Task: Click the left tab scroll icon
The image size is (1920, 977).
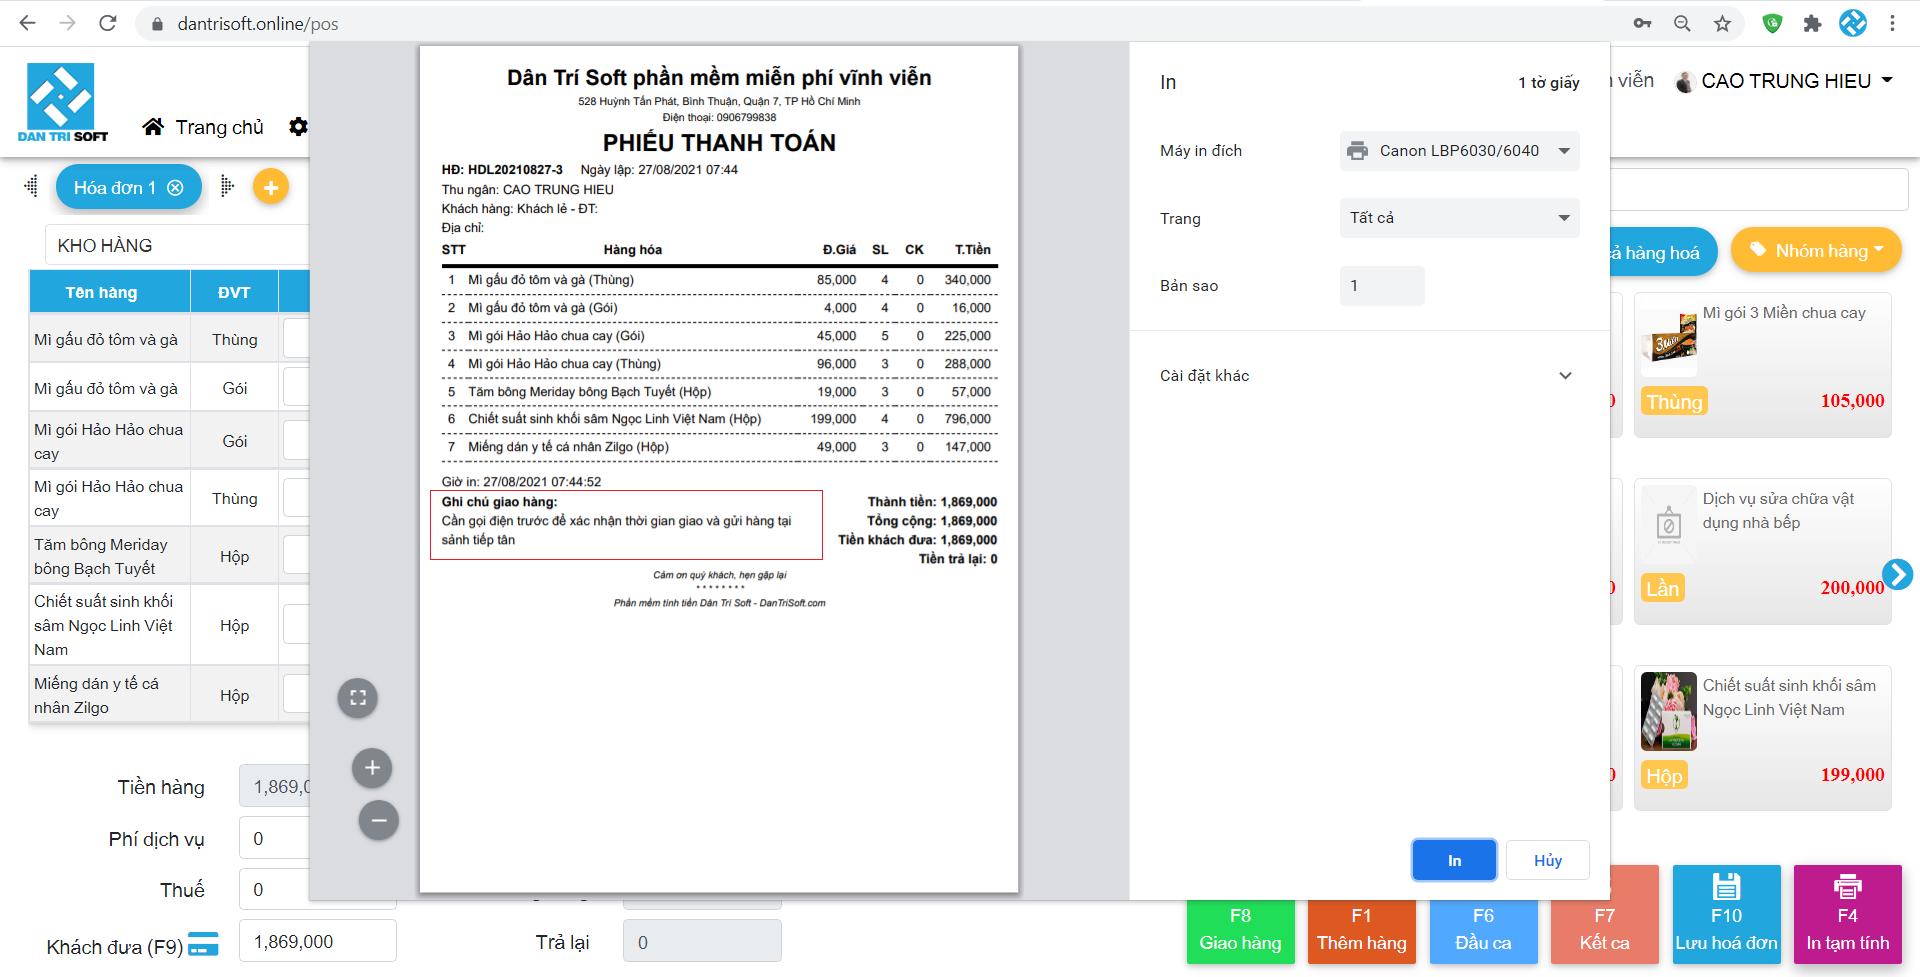Action: pos(31,186)
